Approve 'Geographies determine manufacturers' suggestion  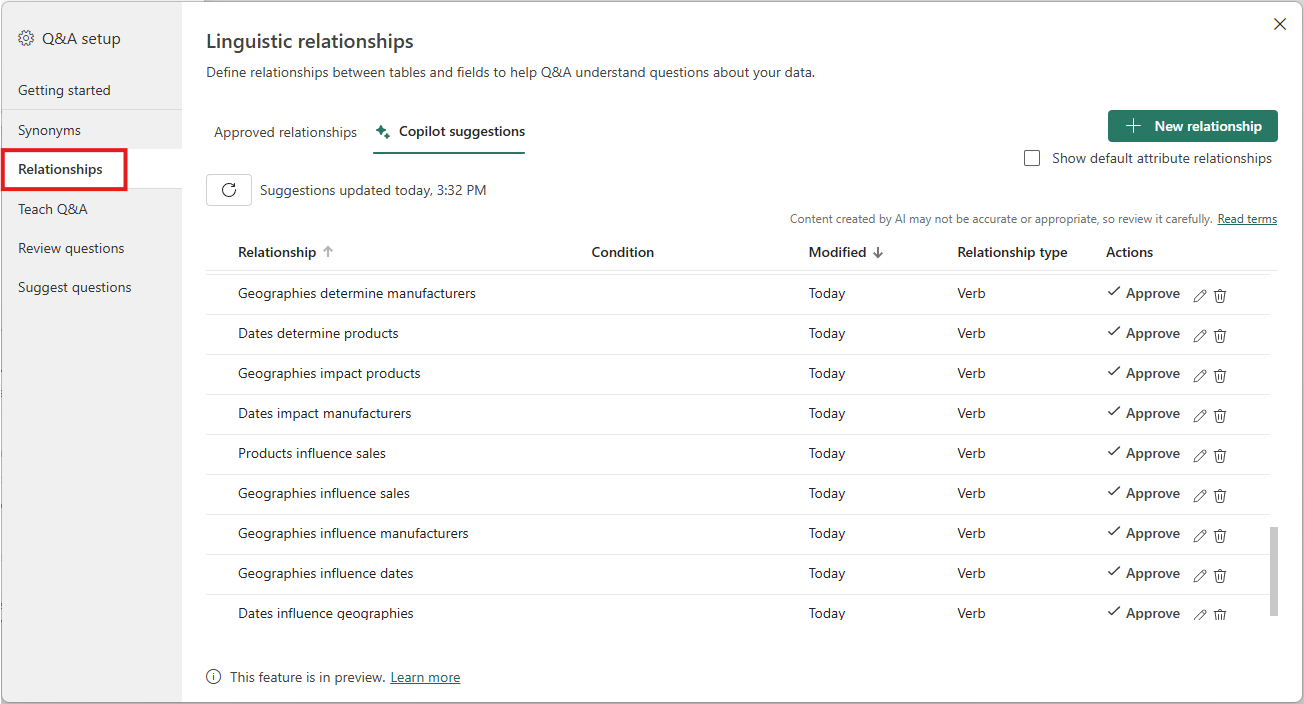[x=1144, y=293]
